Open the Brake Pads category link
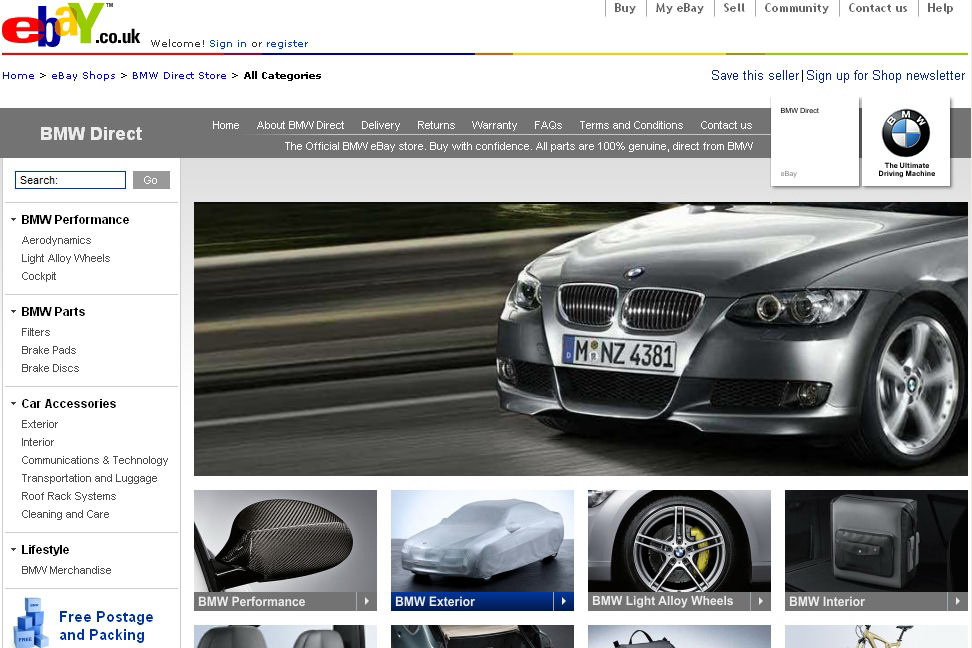Image resolution: width=972 pixels, height=648 pixels. 49,350
